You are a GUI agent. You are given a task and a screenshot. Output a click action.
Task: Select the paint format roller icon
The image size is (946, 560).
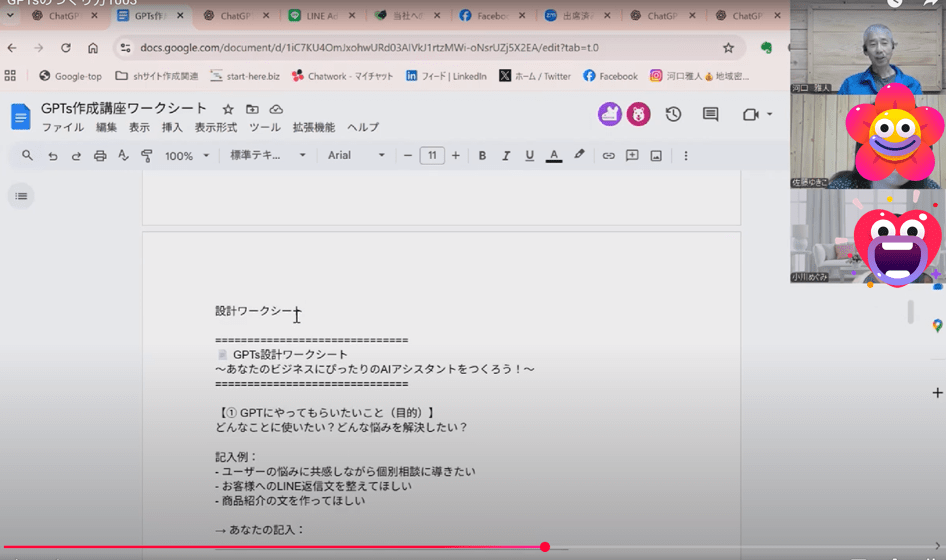pos(147,156)
